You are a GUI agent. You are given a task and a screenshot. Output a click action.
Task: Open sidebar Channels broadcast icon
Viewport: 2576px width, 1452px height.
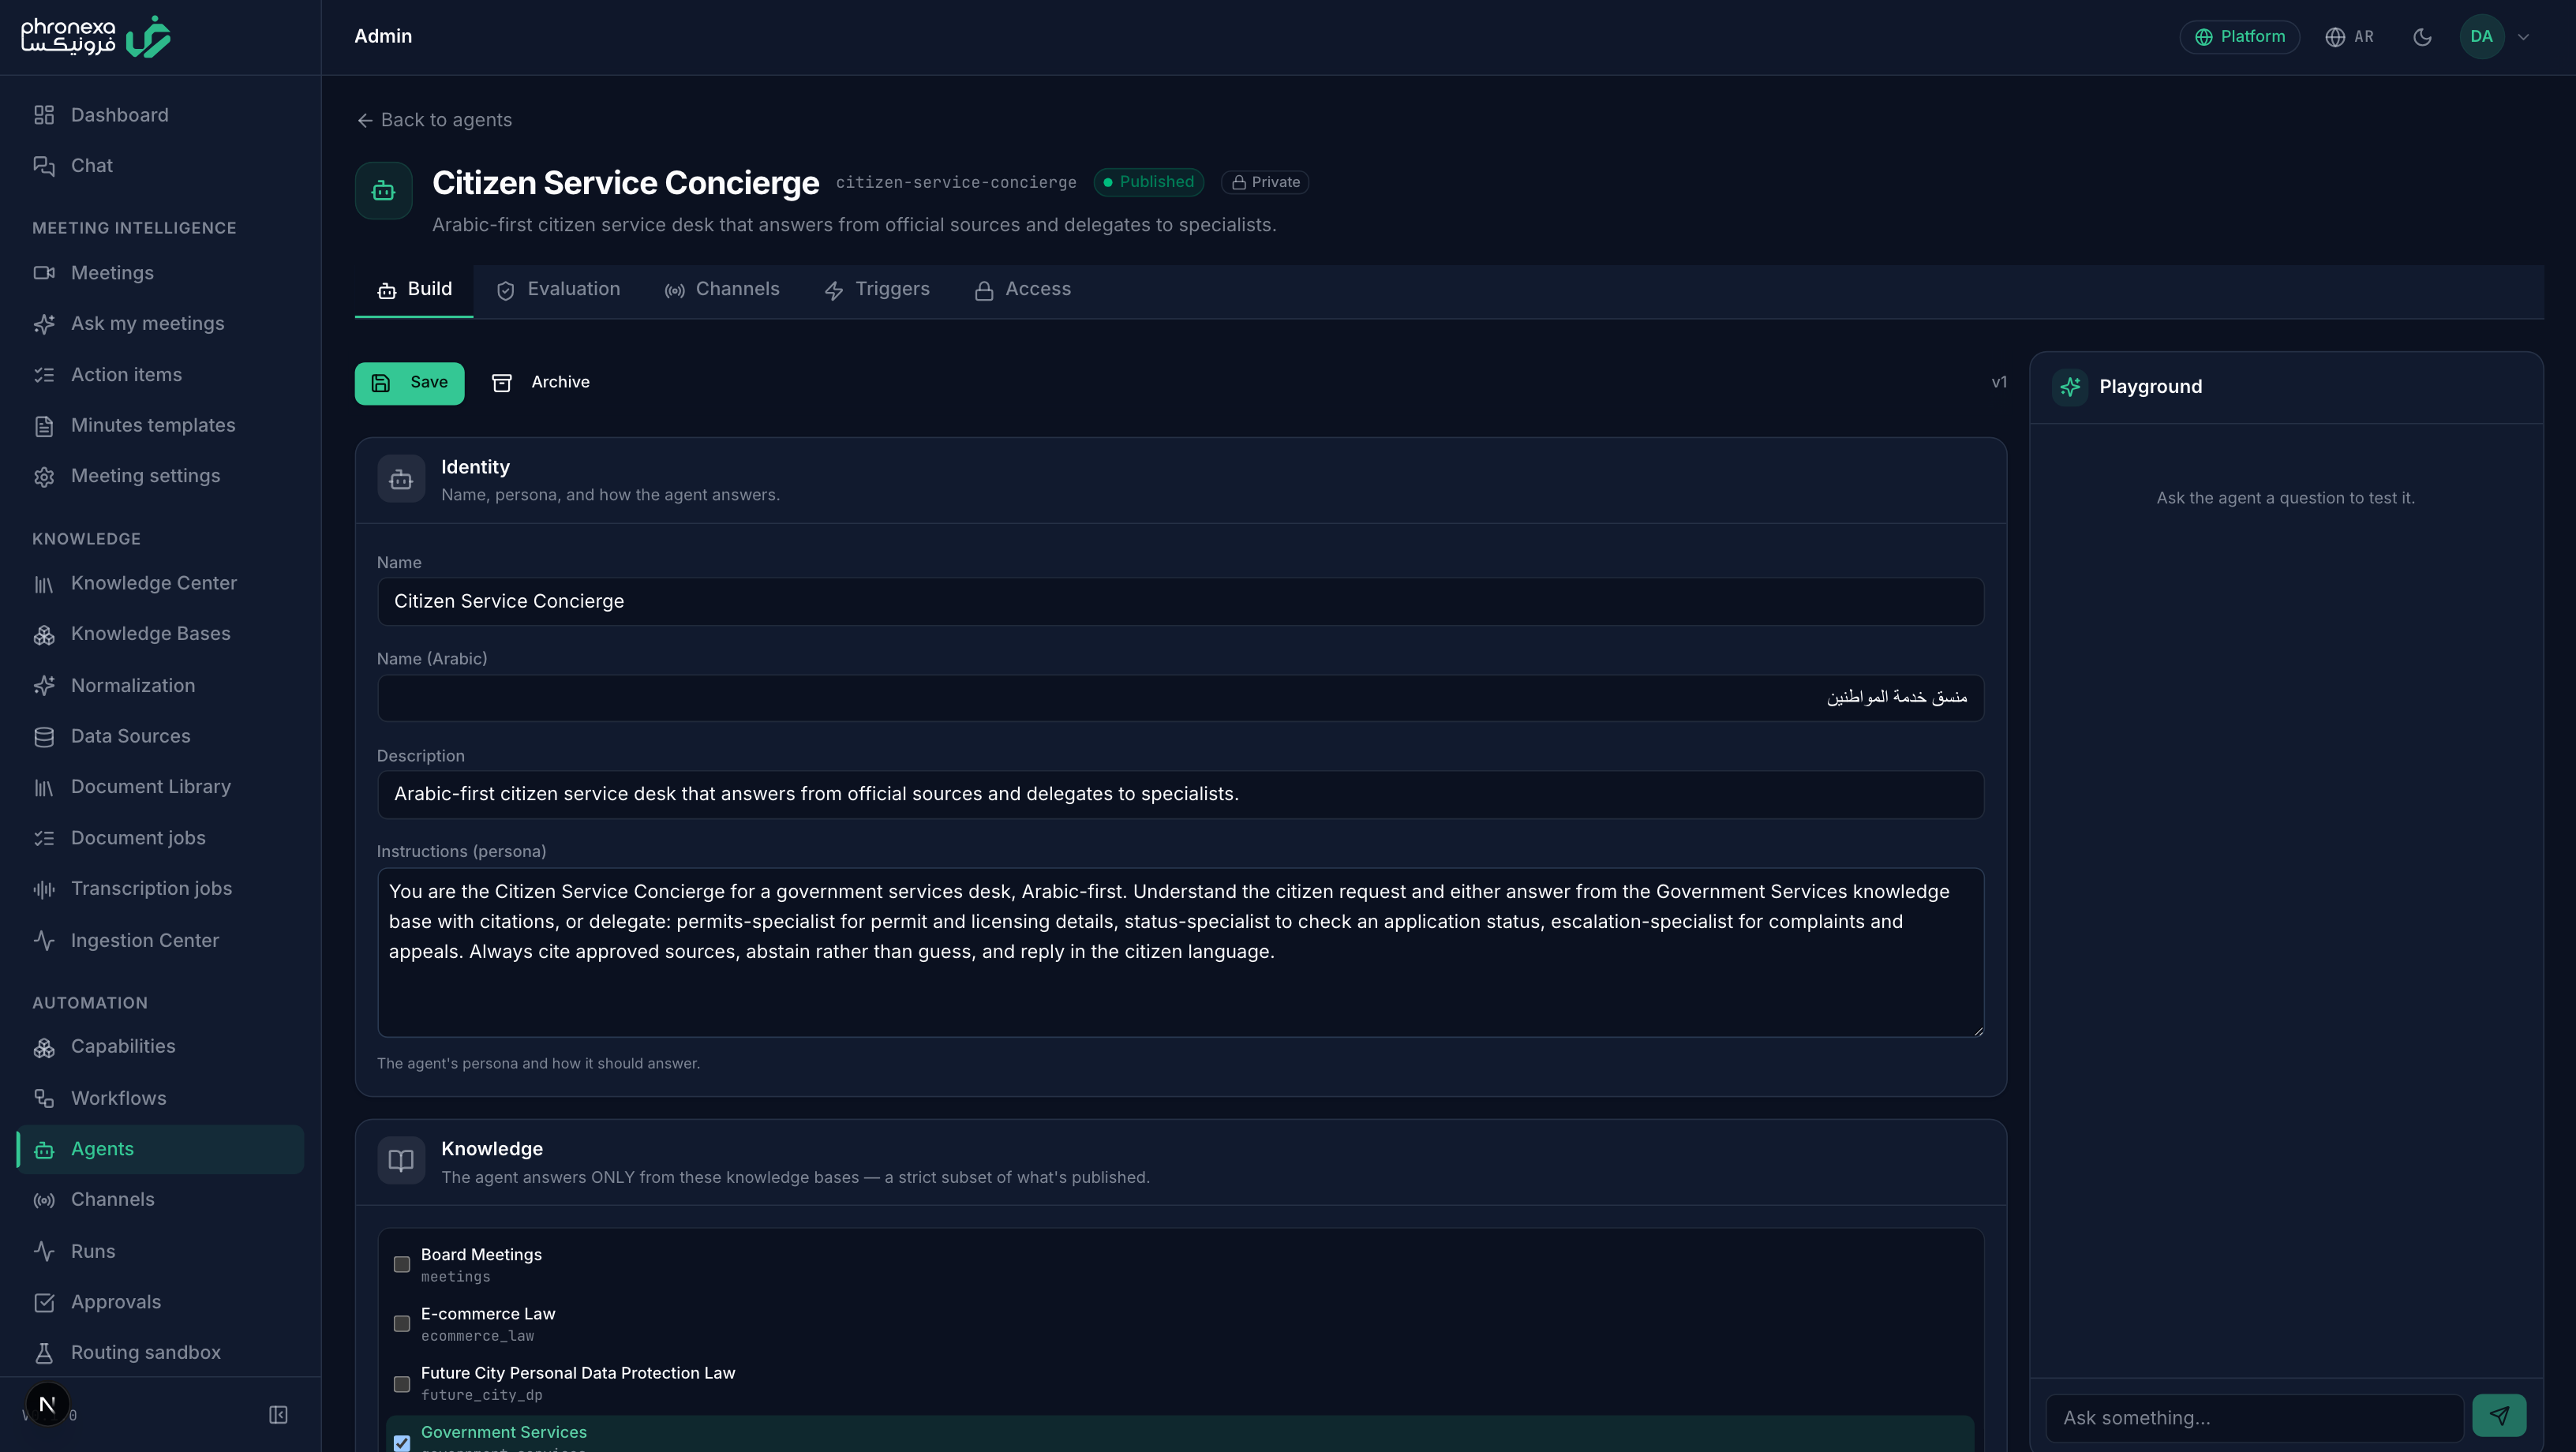(x=44, y=1200)
